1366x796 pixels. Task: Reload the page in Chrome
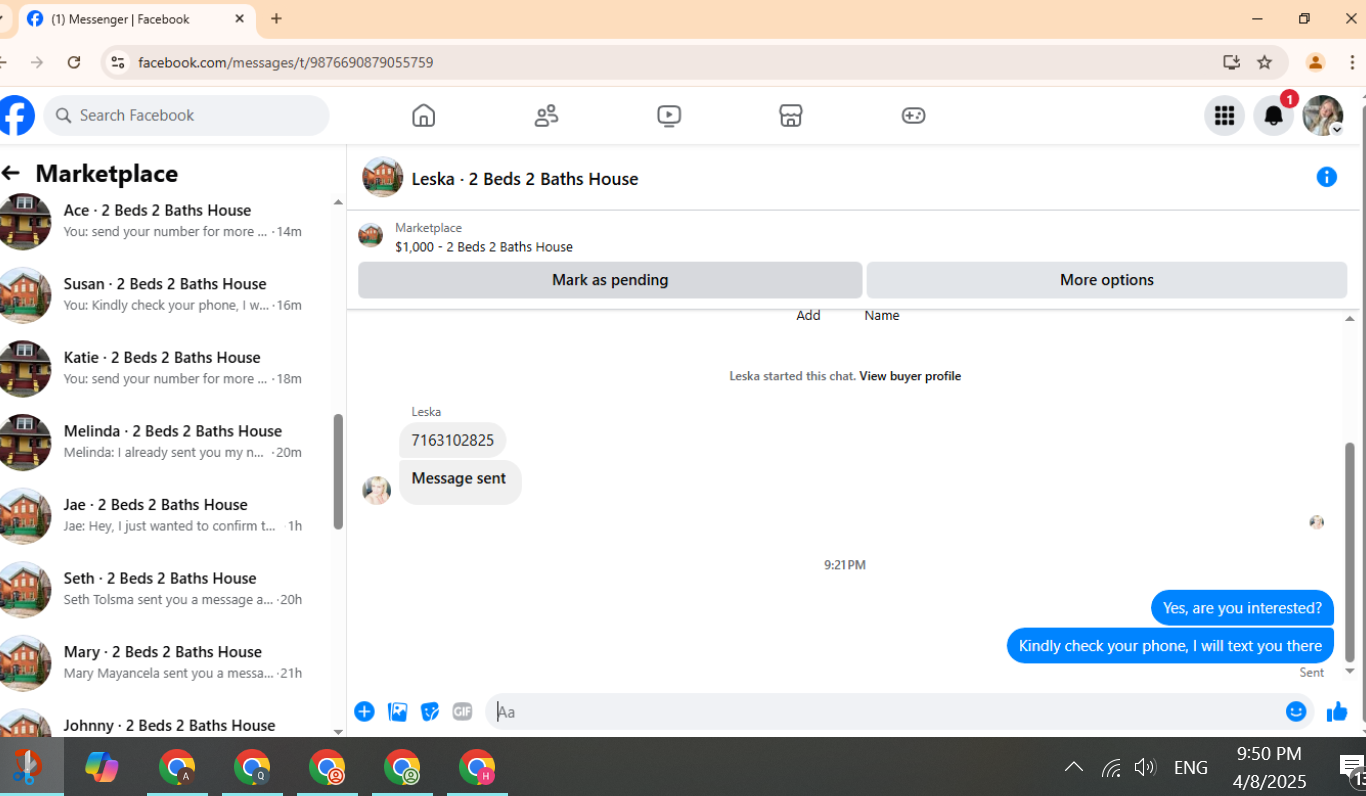[74, 62]
